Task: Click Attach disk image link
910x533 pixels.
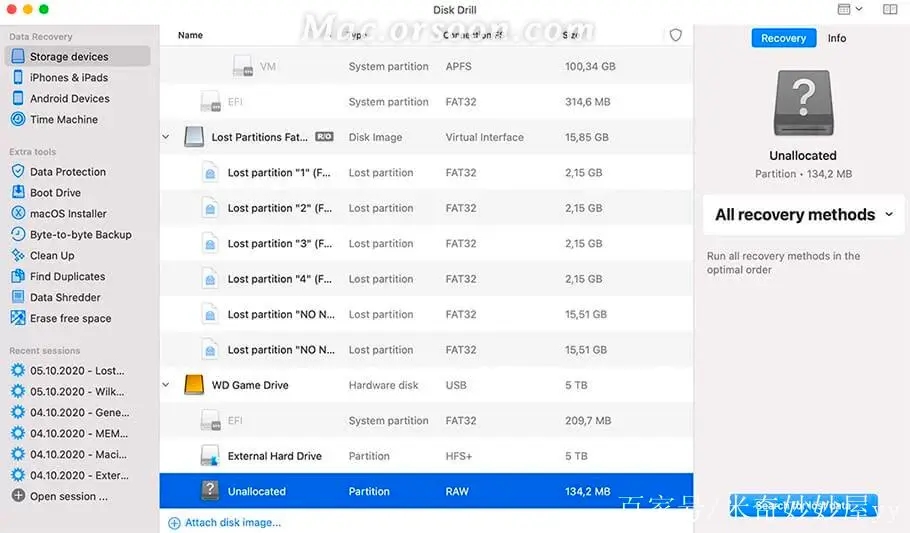Action: [x=233, y=523]
